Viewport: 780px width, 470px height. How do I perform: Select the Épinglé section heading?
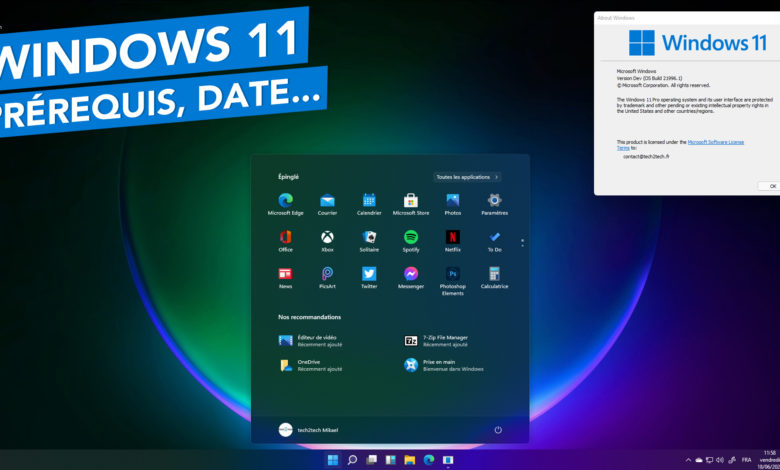[x=289, y=177]
